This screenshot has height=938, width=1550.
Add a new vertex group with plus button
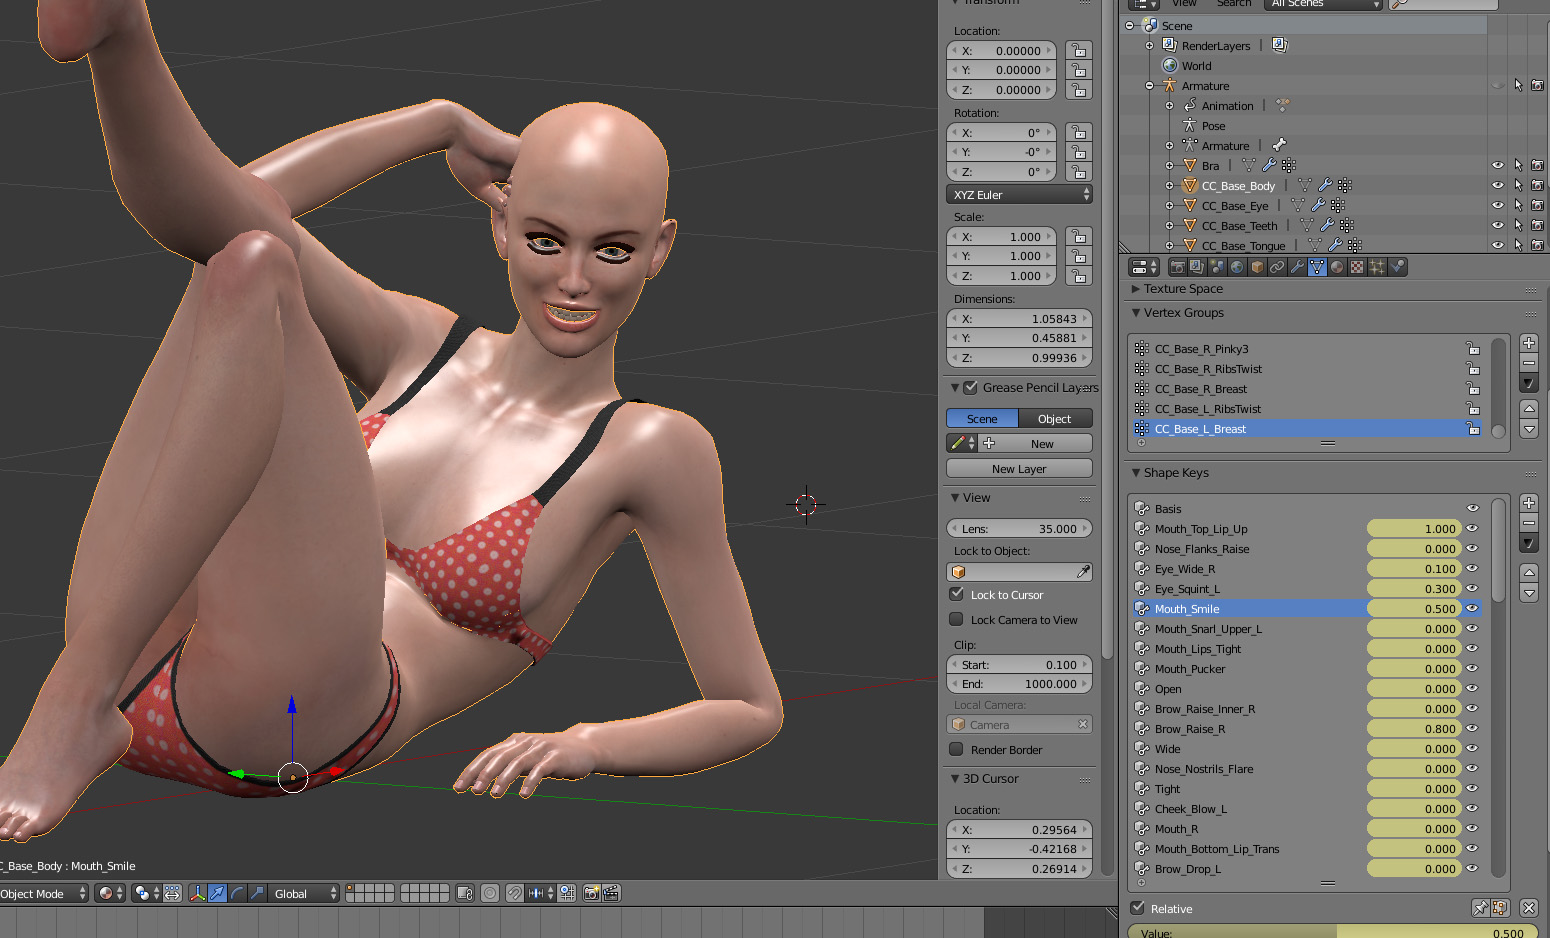pyautogui.click(x=1529, y=343)
